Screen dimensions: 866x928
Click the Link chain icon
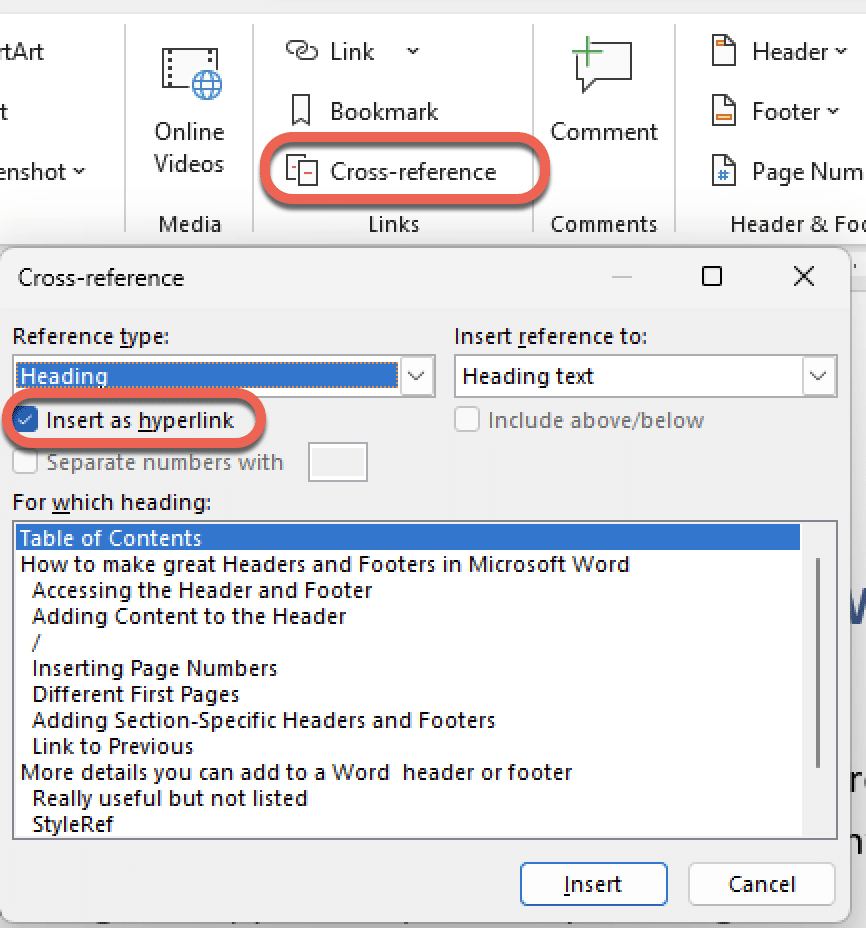point(301,51)
